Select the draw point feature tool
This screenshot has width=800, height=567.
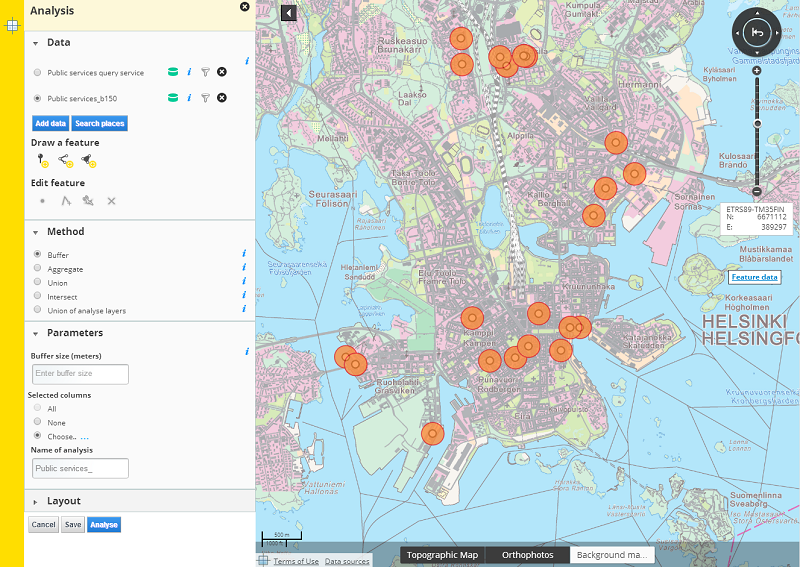click(x=42, y=160)
